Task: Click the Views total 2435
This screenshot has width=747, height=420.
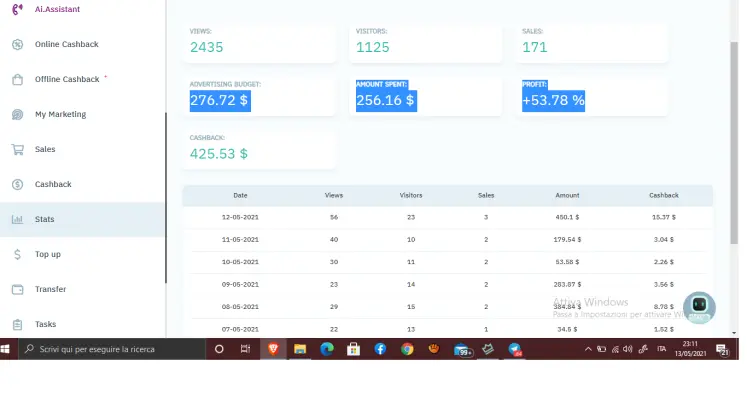Action: pyautogui.click(x=206, y=47)
